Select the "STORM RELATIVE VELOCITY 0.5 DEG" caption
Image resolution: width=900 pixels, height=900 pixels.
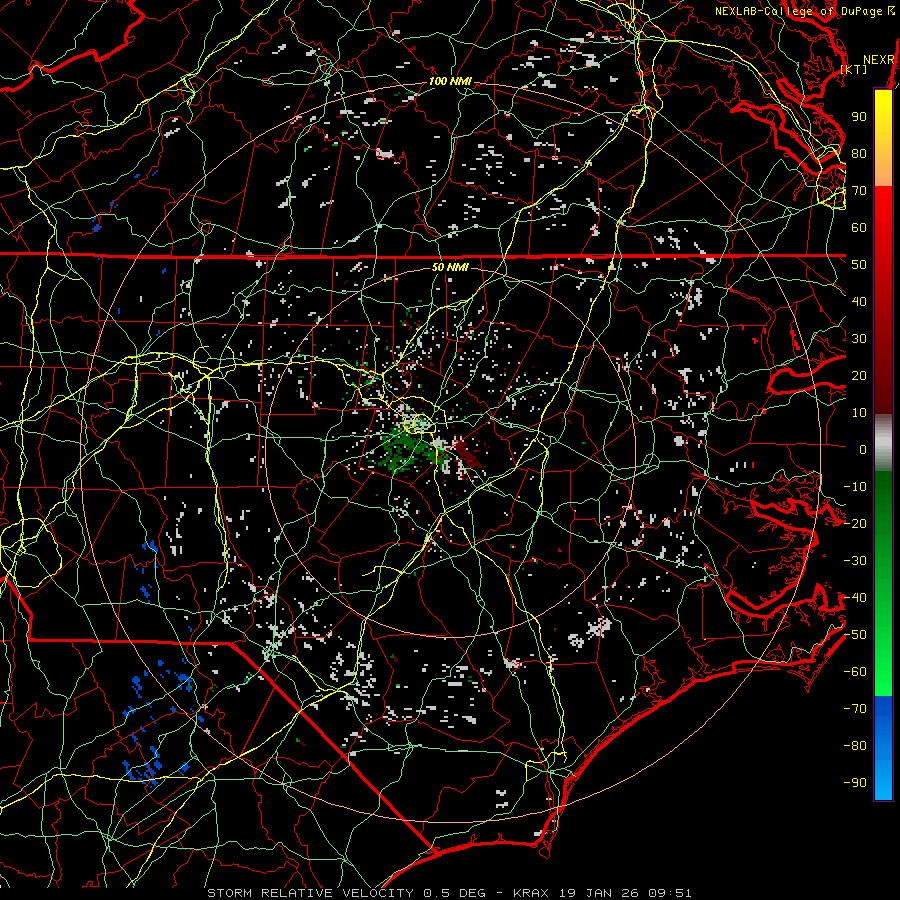346,893
